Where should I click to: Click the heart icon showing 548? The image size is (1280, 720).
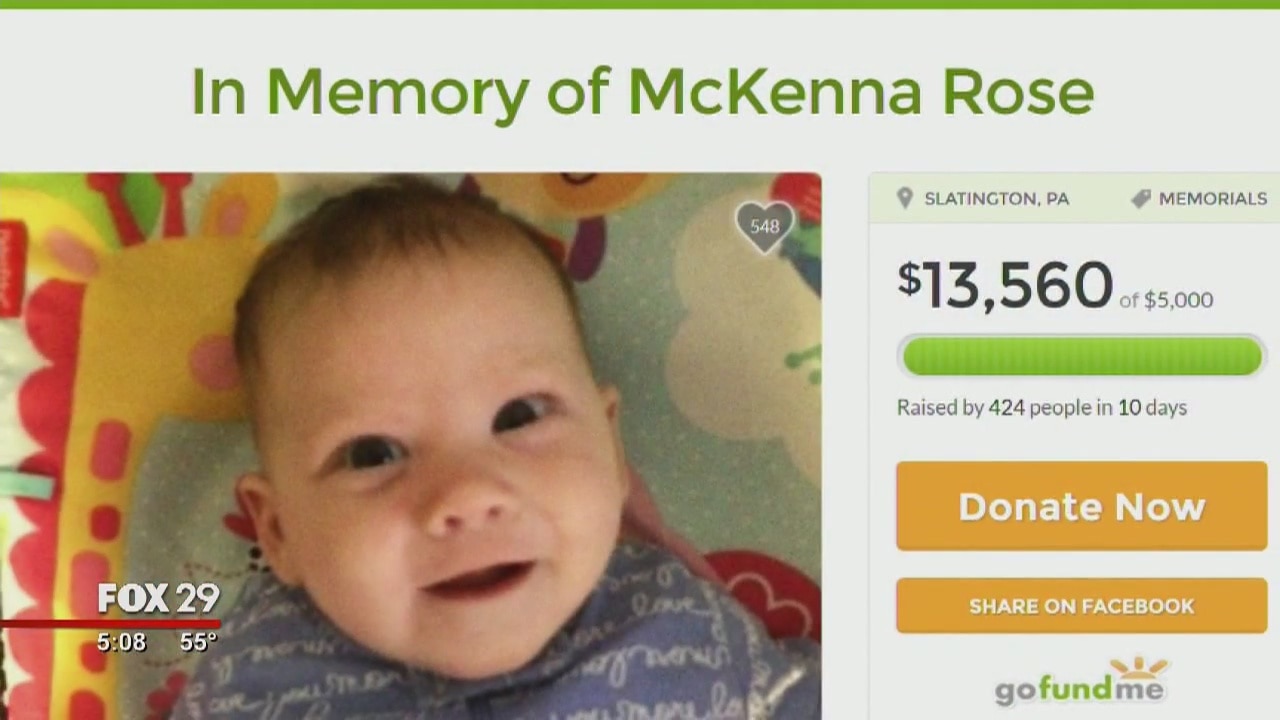click(765, 228)
